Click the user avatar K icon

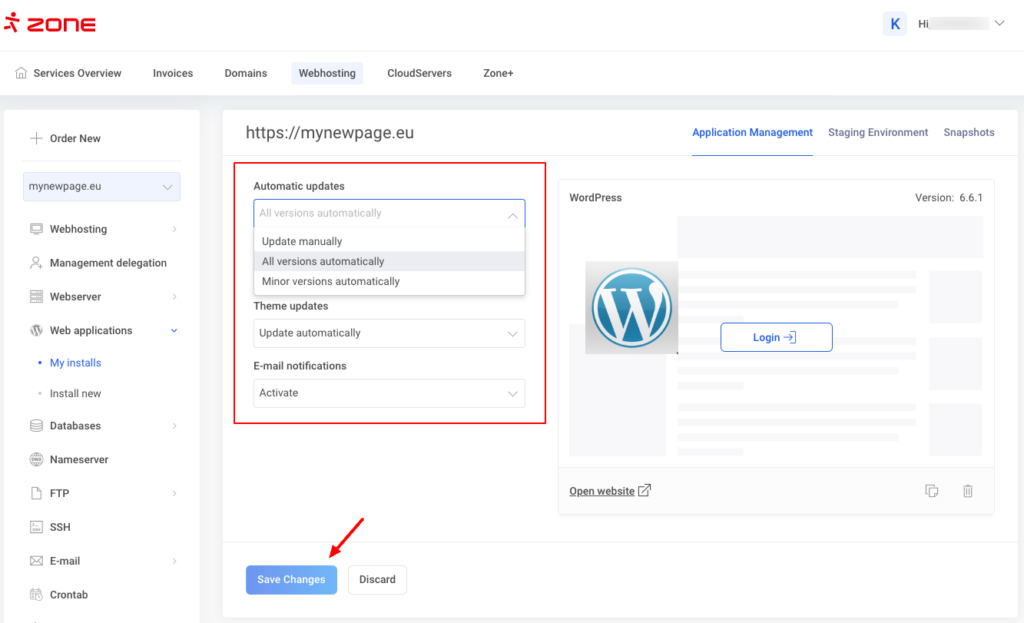click(x=894, y=24)
